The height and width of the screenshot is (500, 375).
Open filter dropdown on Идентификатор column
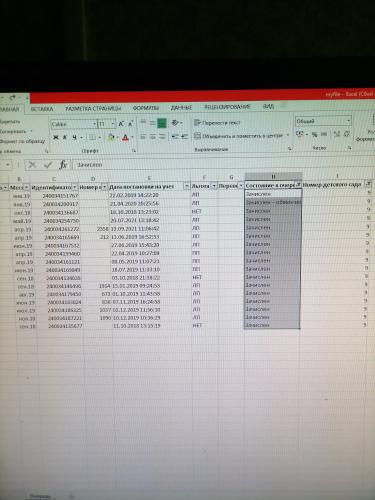(x=75, y=187)
